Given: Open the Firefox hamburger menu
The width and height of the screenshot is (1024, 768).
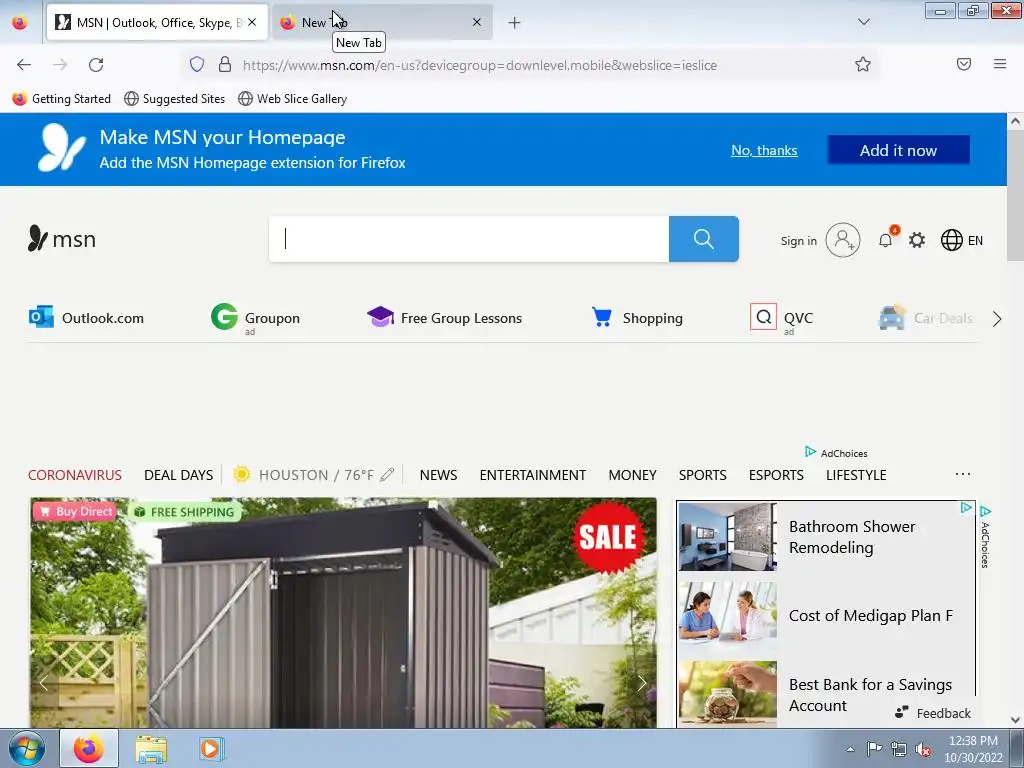Looking at the screenshot, I should pos(999,64).
